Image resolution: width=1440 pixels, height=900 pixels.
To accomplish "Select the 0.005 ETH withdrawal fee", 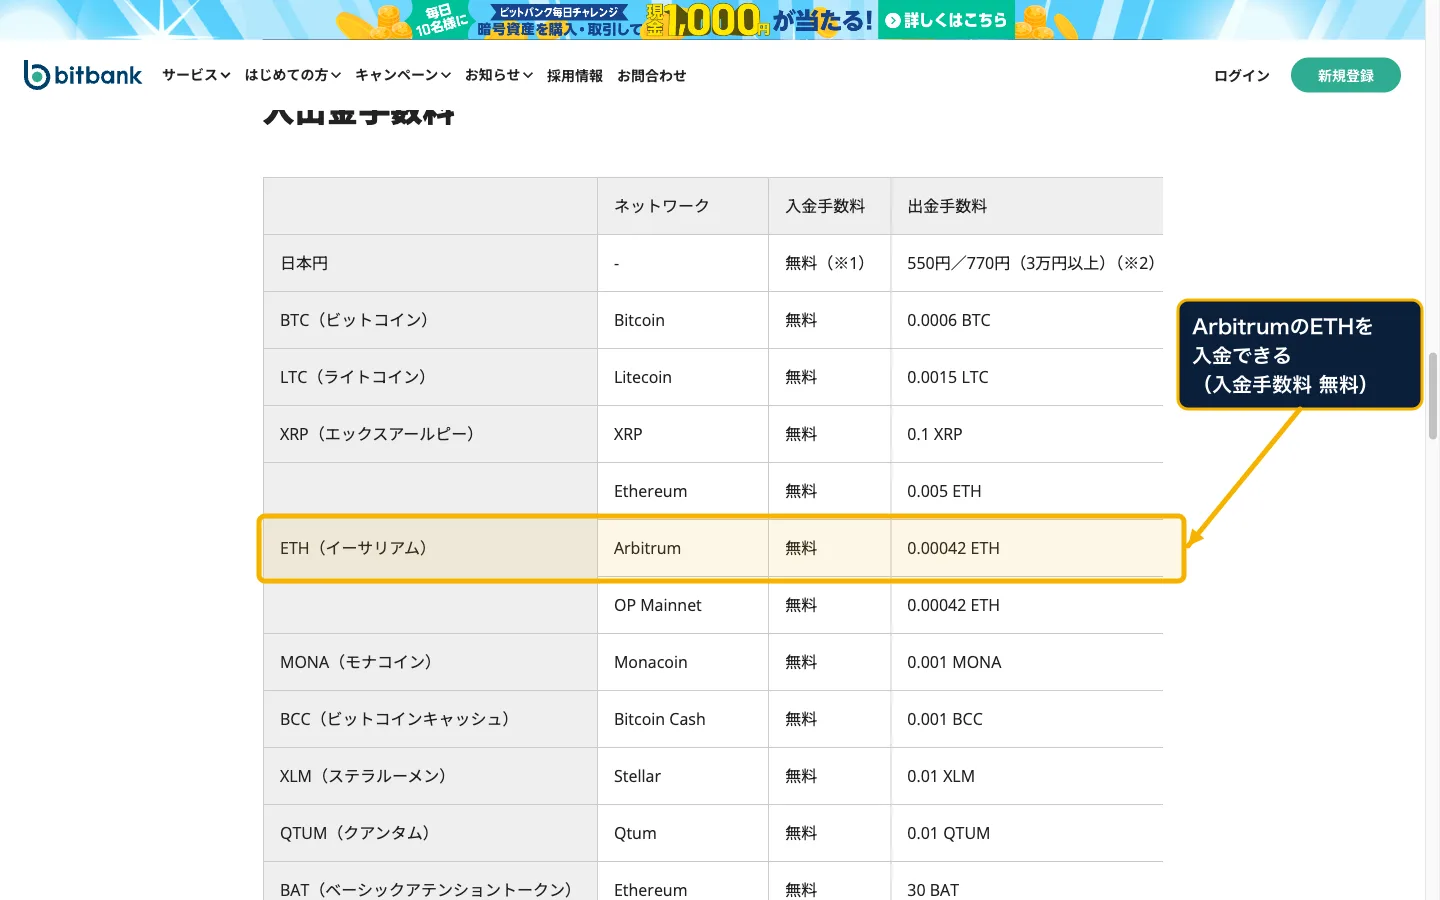I will click(944, 491).
